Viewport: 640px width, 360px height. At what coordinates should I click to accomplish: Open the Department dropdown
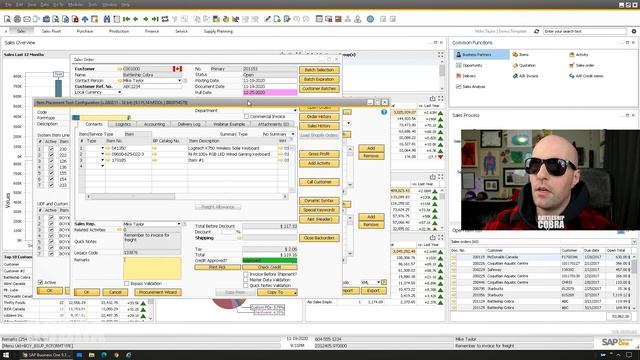(x=295, y=111)
